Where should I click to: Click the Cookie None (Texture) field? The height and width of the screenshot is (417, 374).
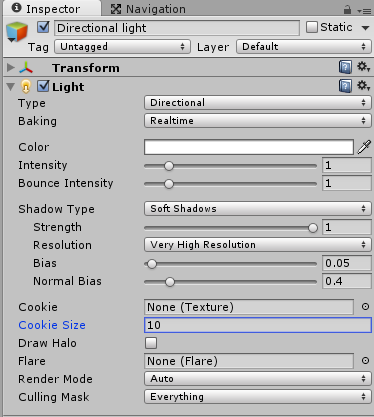click(249, 307)
